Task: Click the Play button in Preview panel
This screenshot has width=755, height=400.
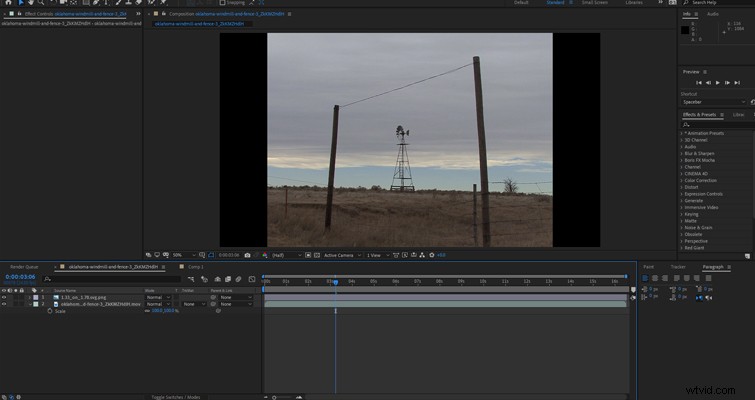Action: (718, 83)
